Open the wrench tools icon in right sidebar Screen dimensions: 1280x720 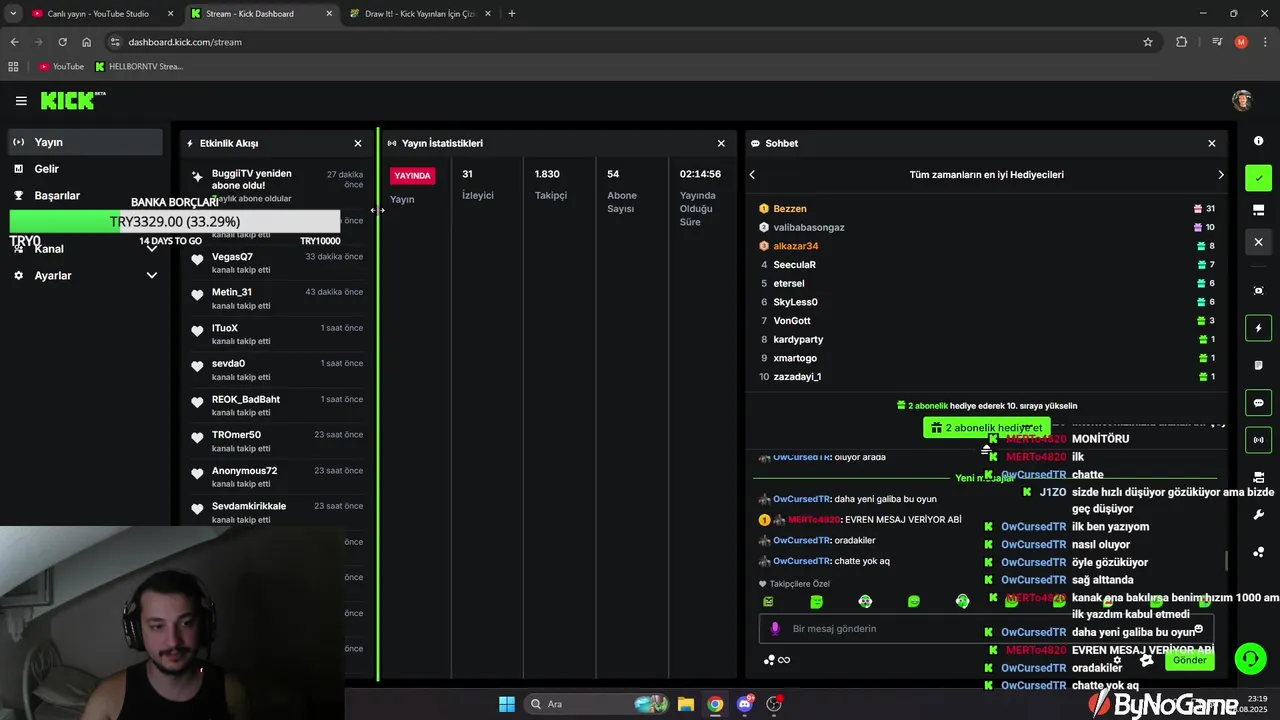point(1258,514)
